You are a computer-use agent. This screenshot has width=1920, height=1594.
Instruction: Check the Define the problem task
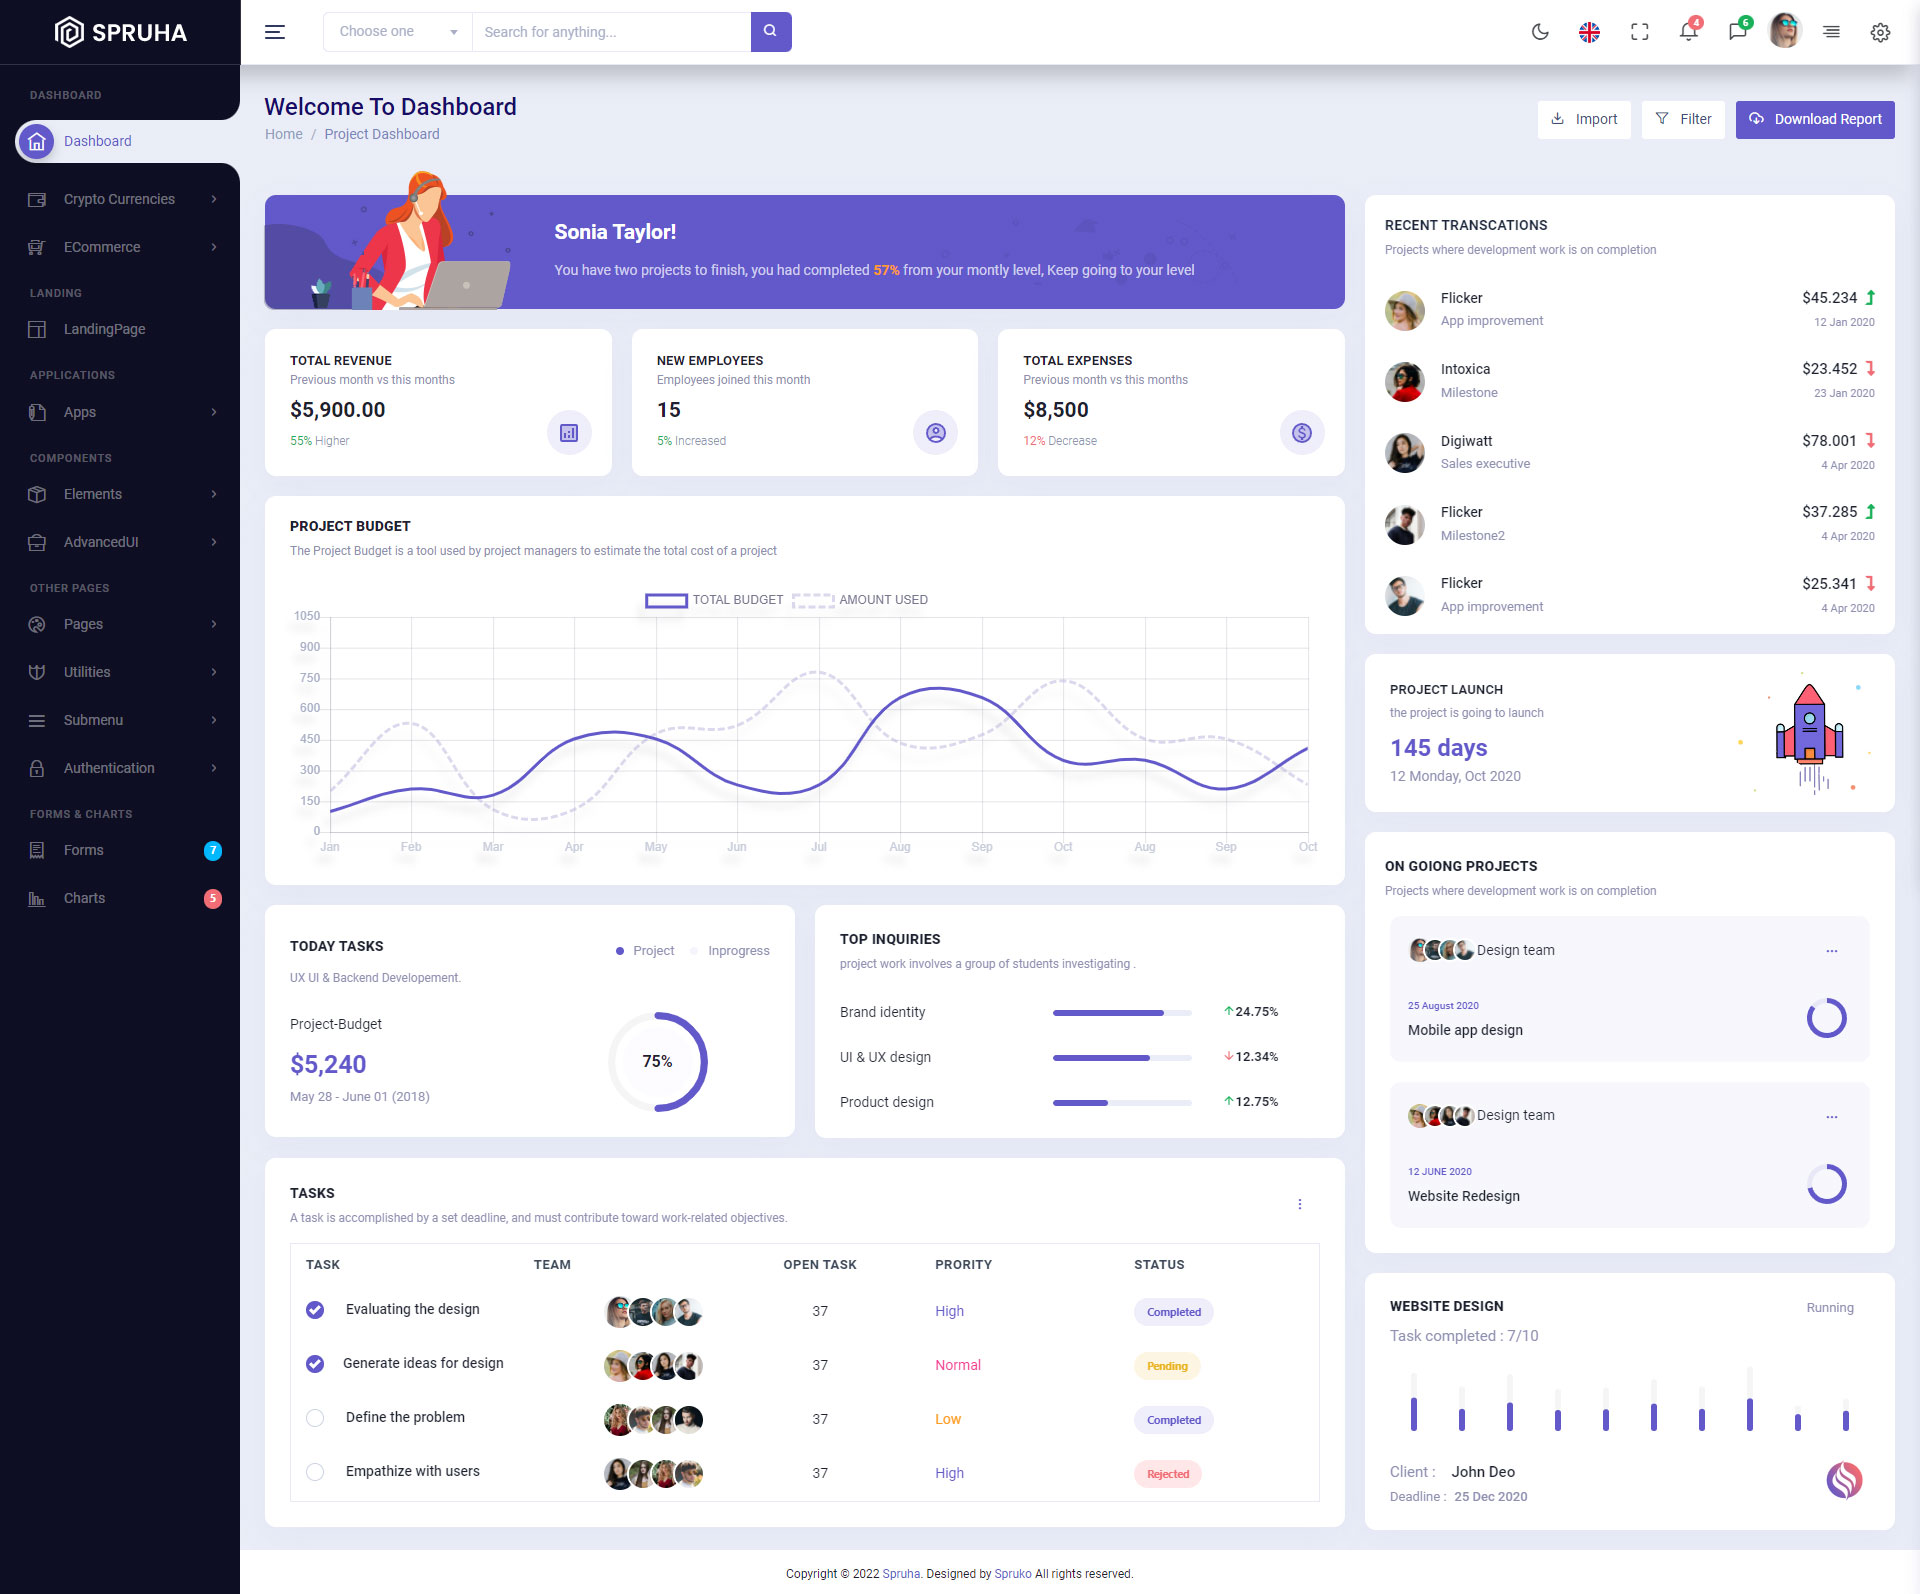315,1418
